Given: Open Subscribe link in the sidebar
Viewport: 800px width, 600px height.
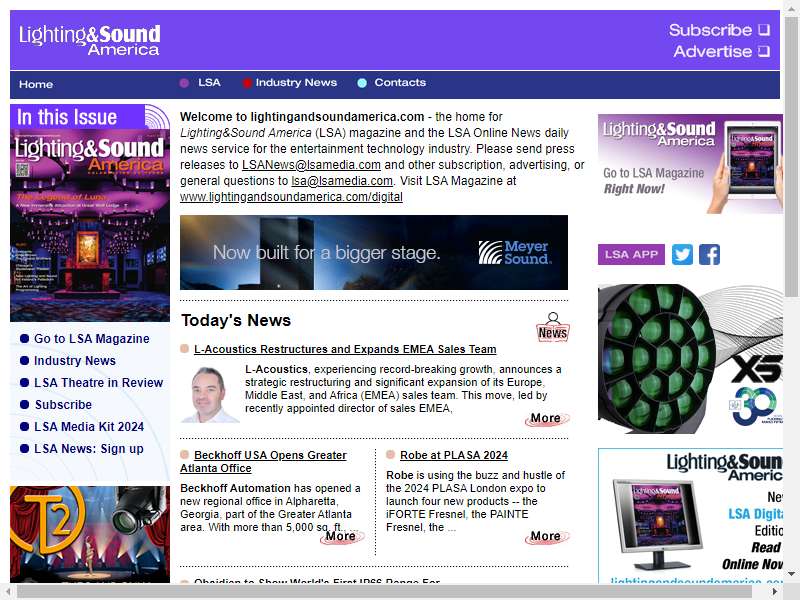Looking at the screenshot, I should click(63, 404).
